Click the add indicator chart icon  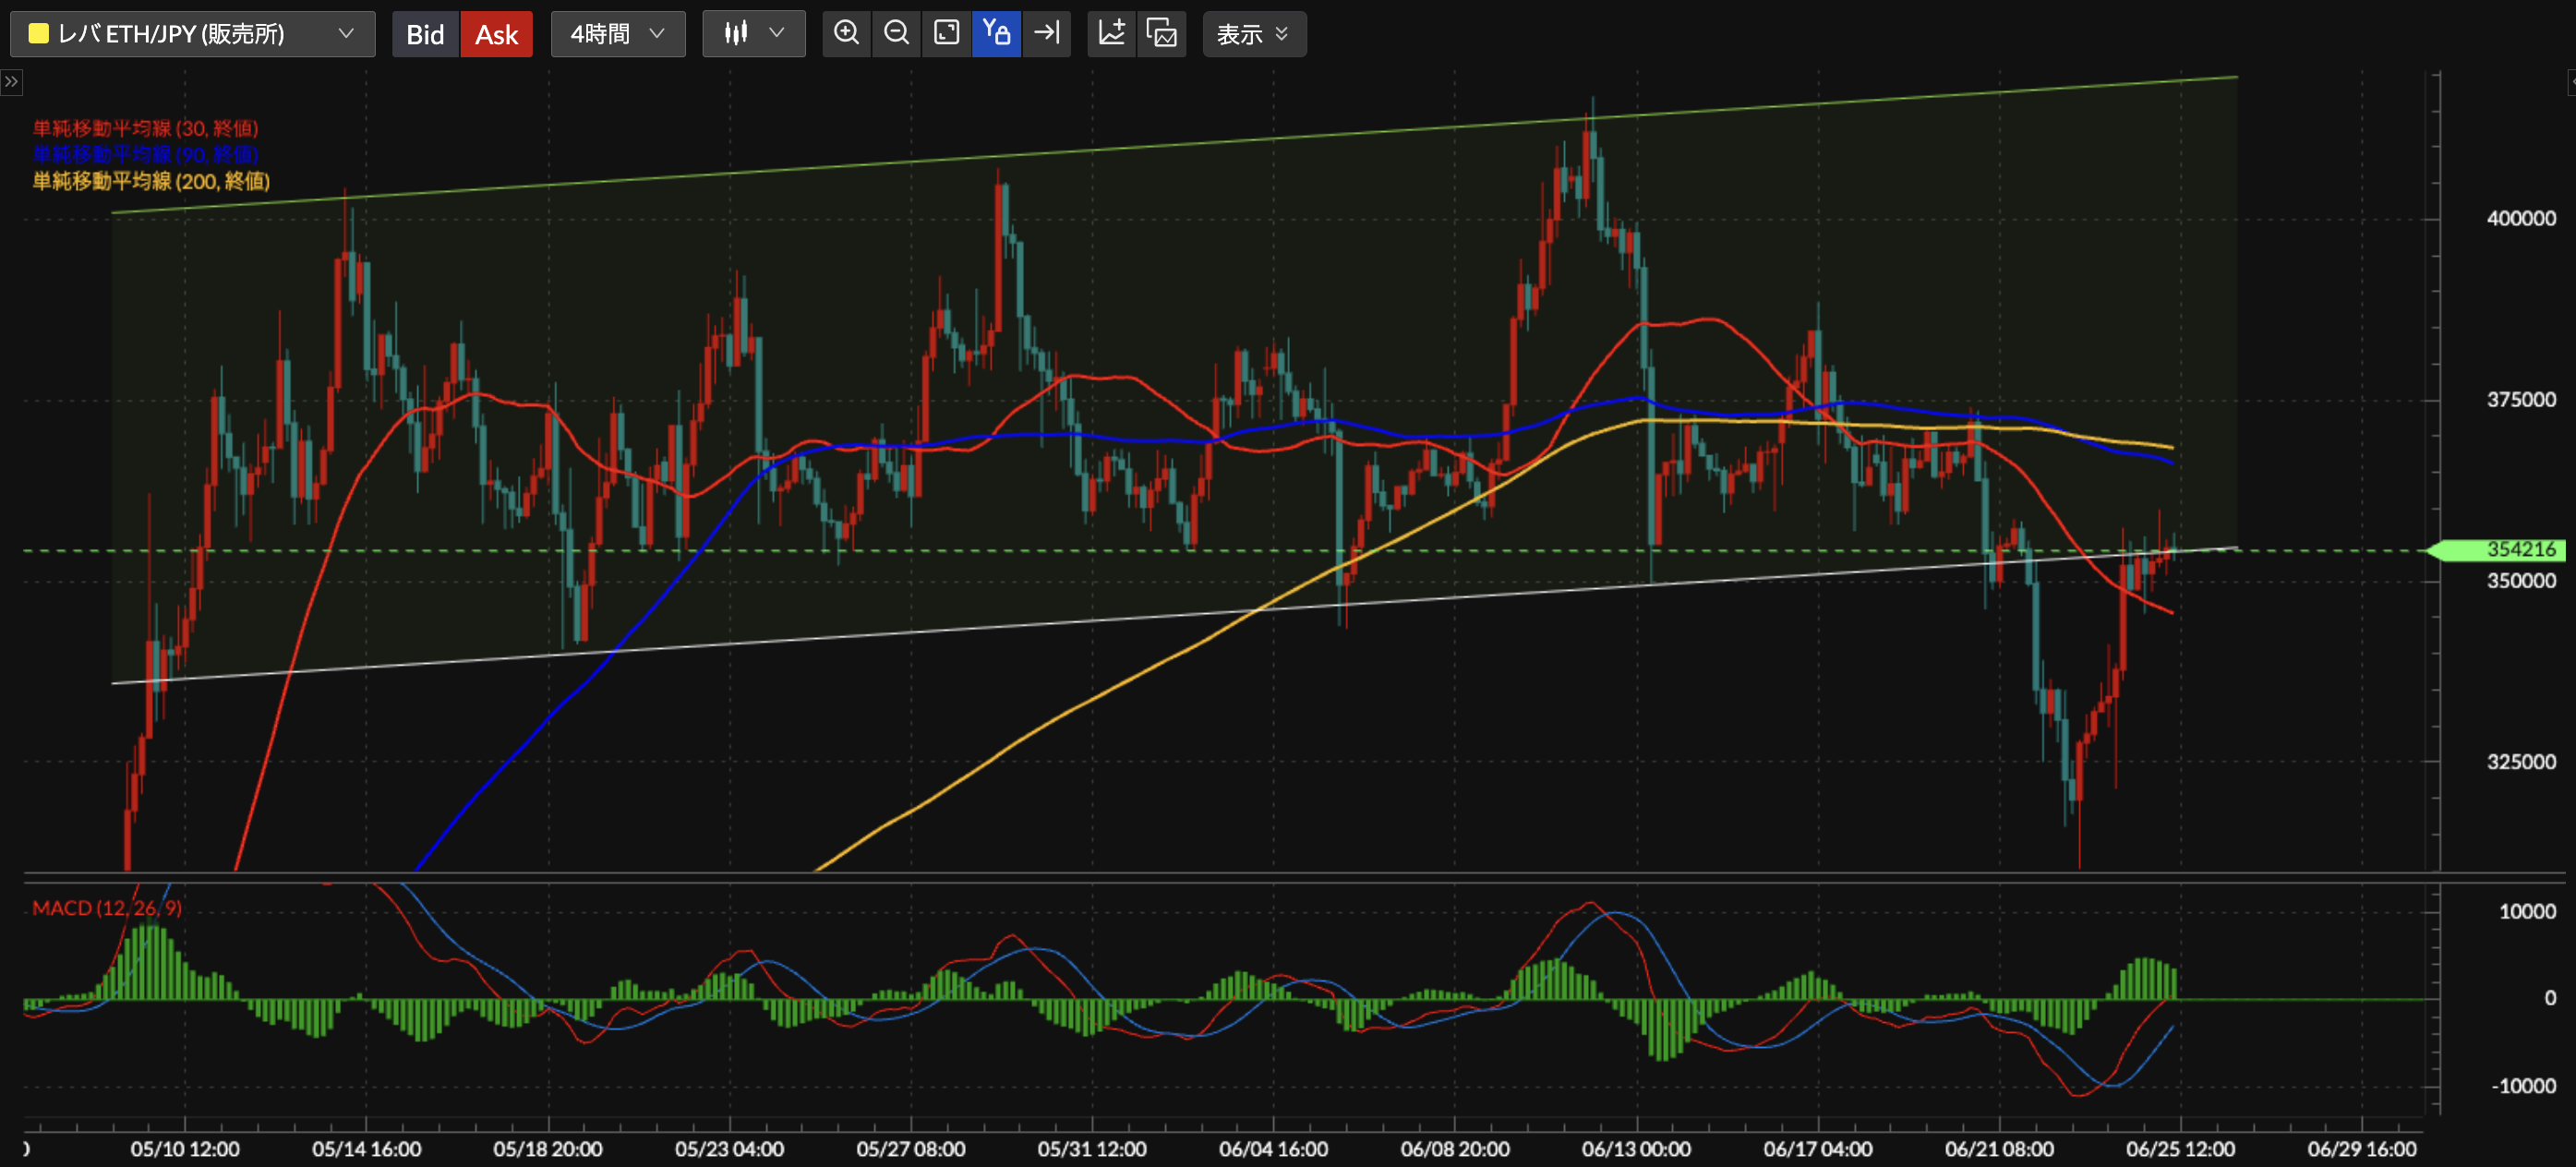[1111, 33]
